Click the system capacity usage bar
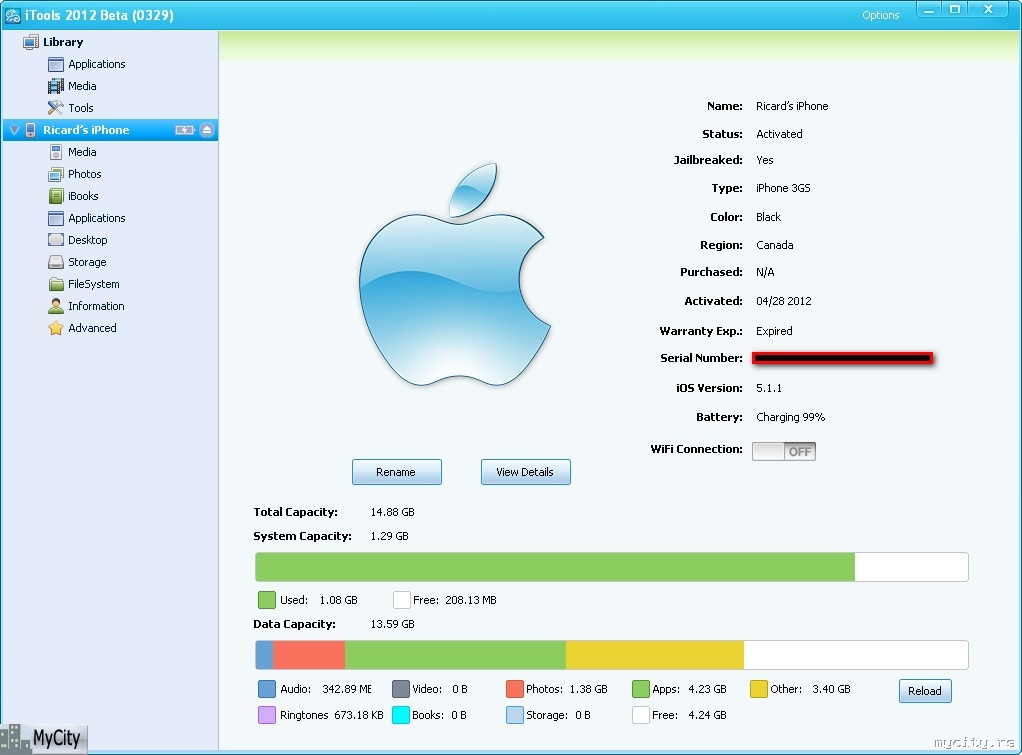This screenshot has height=755, width=1022. 611,567
